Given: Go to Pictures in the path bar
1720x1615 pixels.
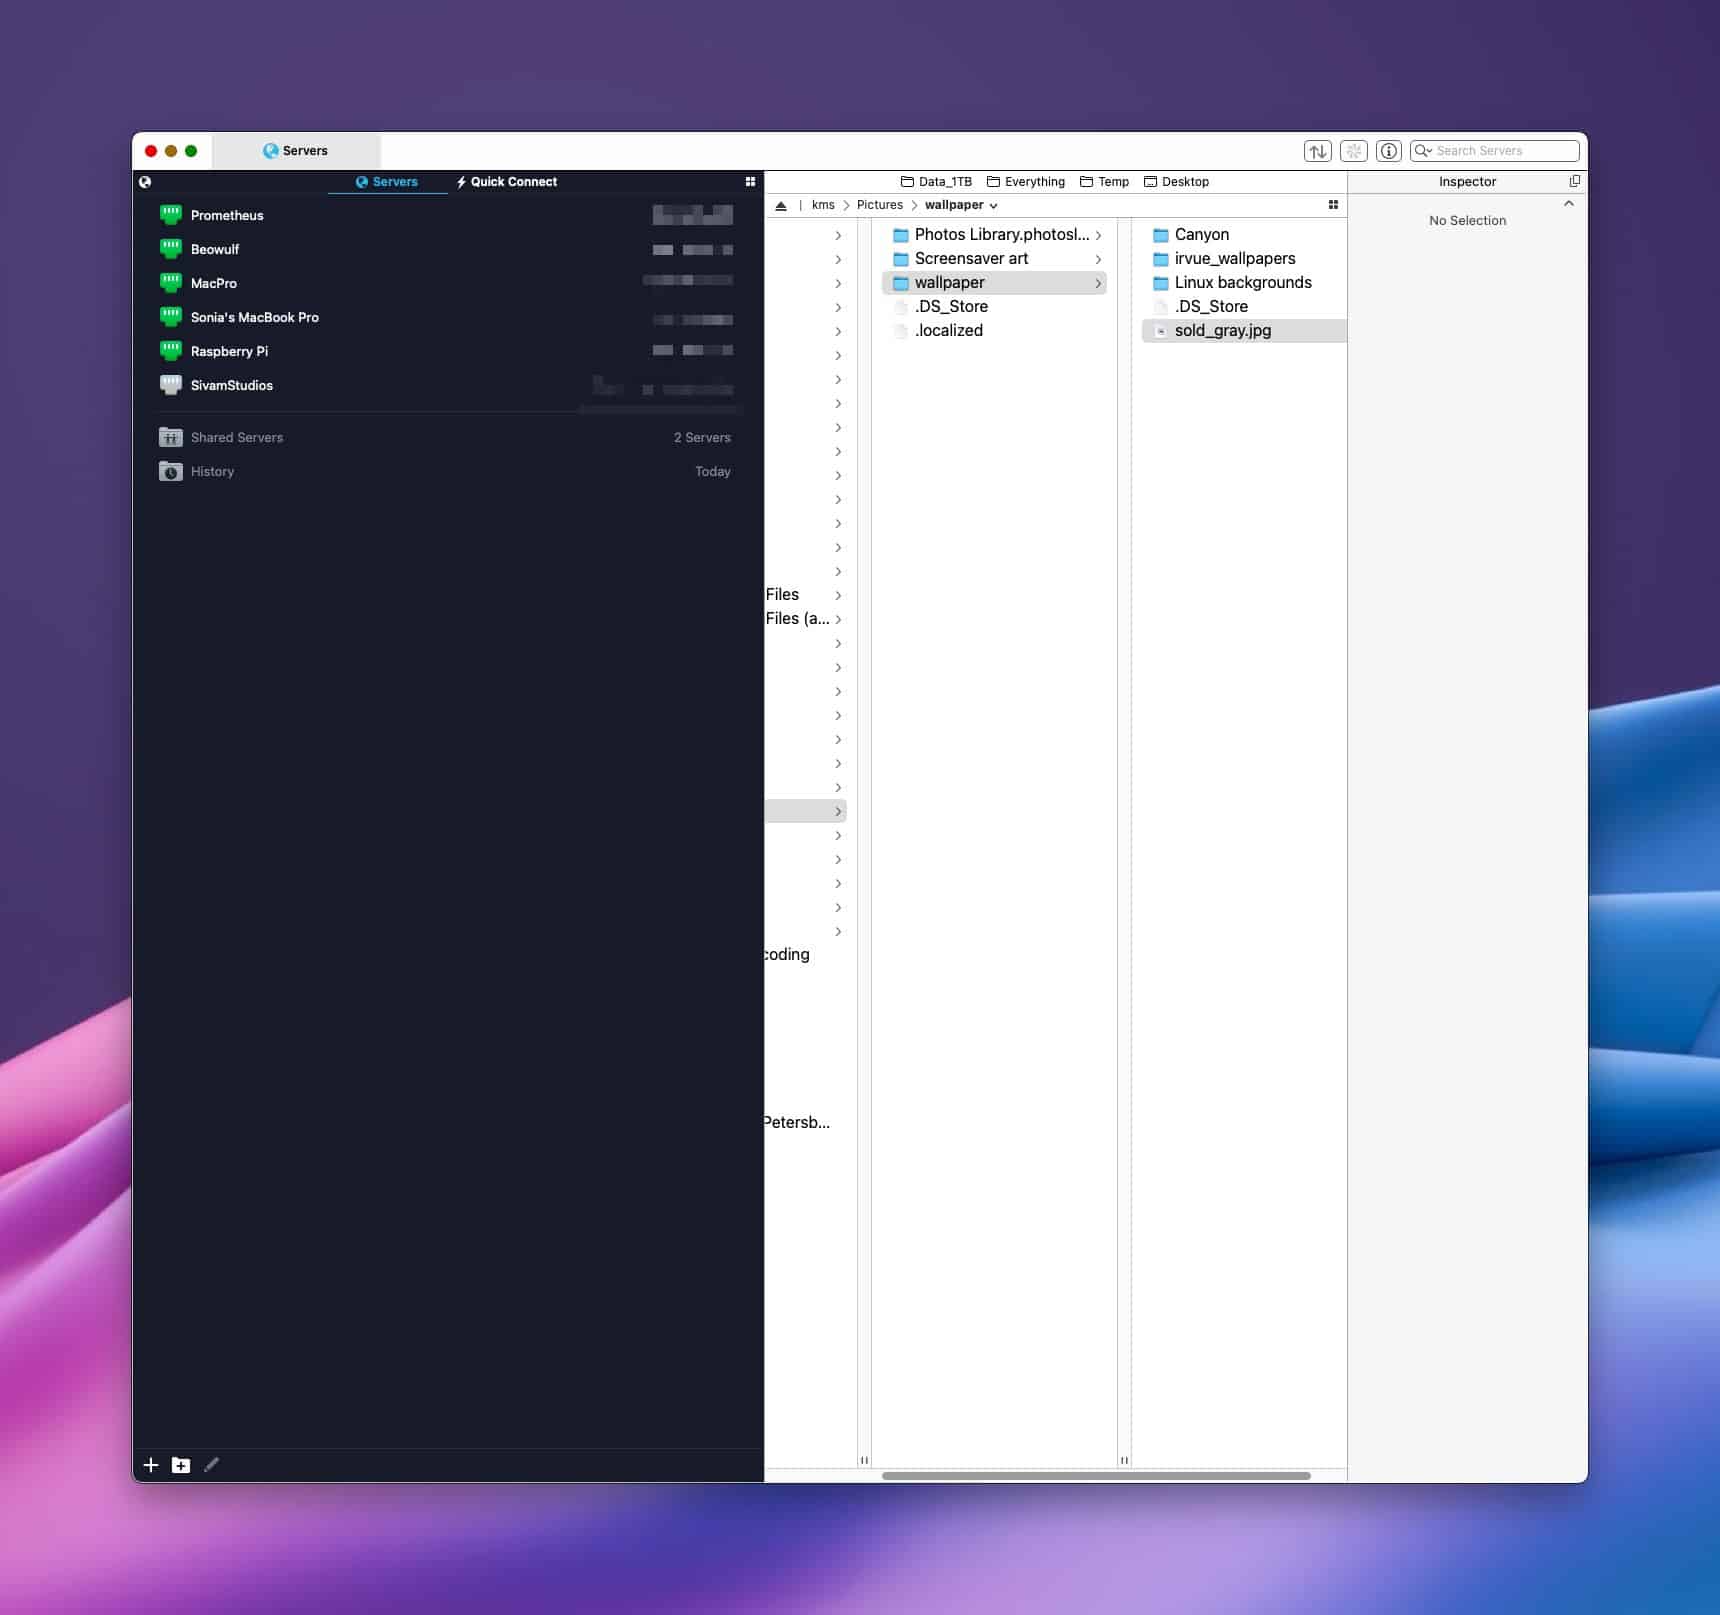Looking at the screenshot, I should pyautogui.click(x=879, y=205).
